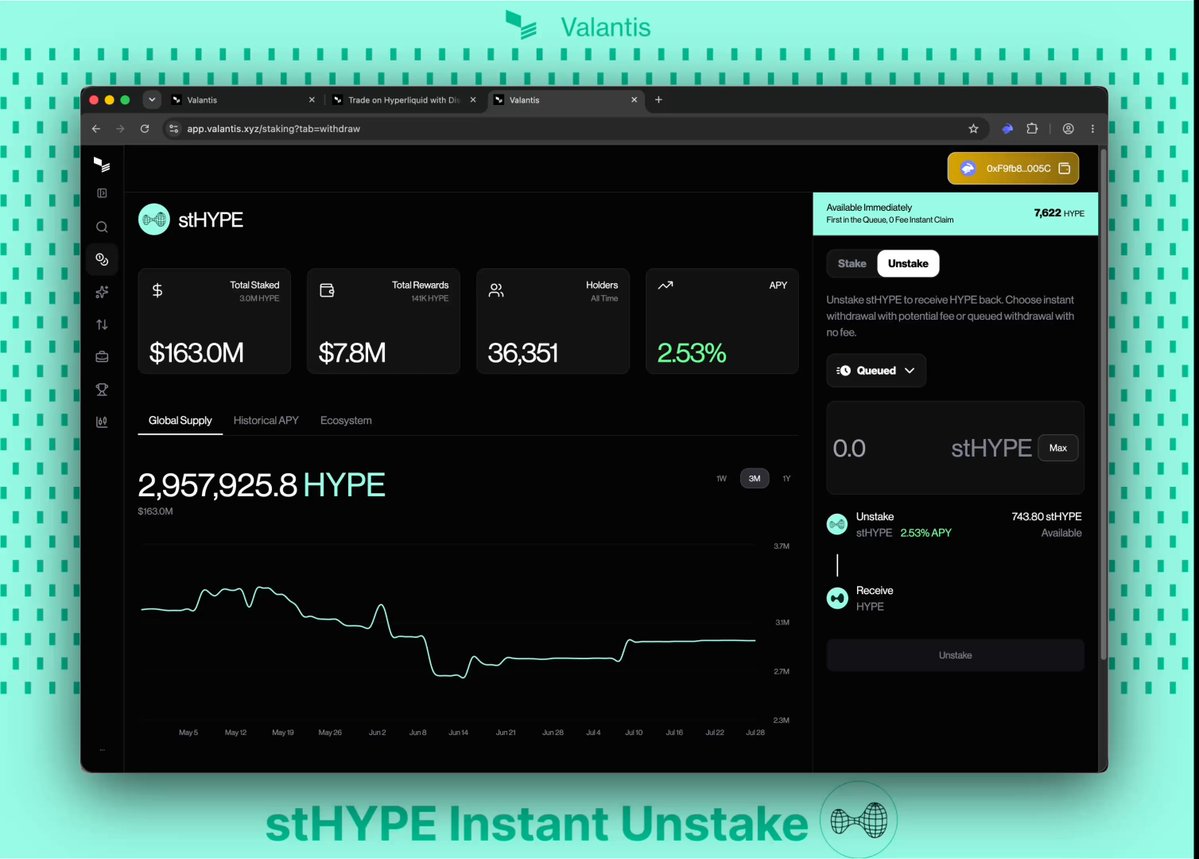Select the Unstake mode toggle

pyautogui.click(x=908, y=263)
